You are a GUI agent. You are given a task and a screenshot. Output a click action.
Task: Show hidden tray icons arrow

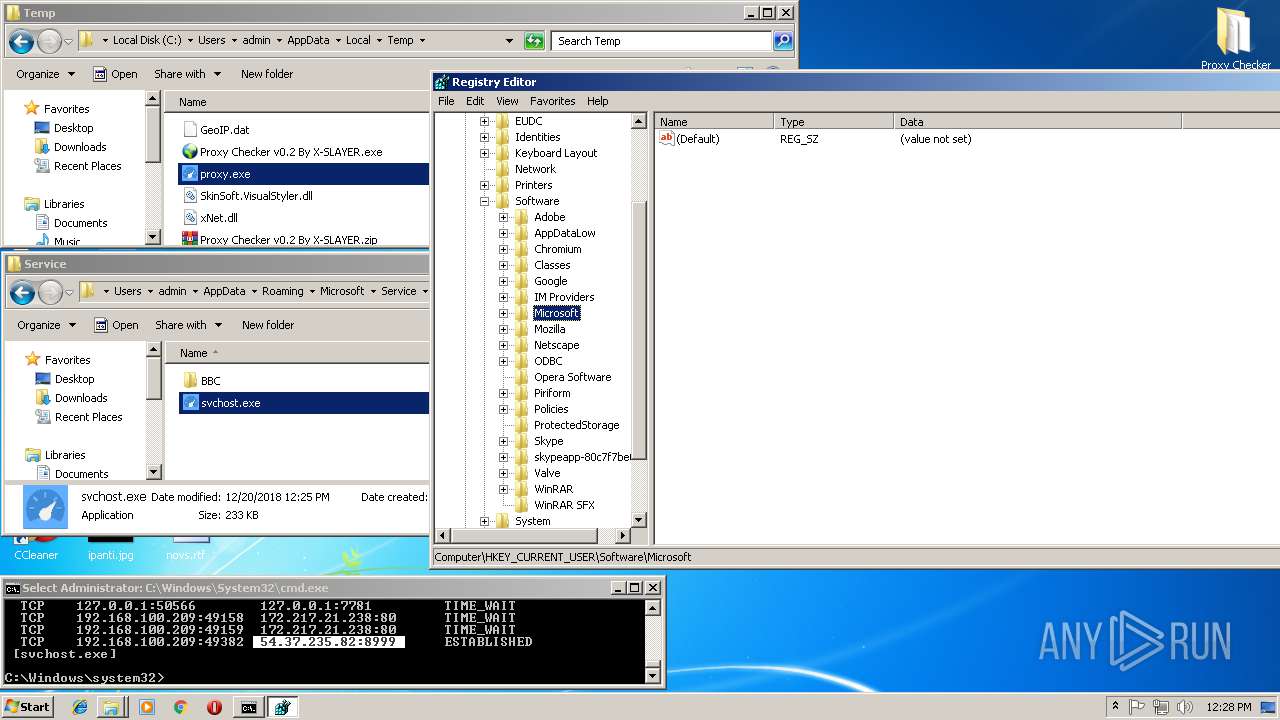[x=1115, y=707]
